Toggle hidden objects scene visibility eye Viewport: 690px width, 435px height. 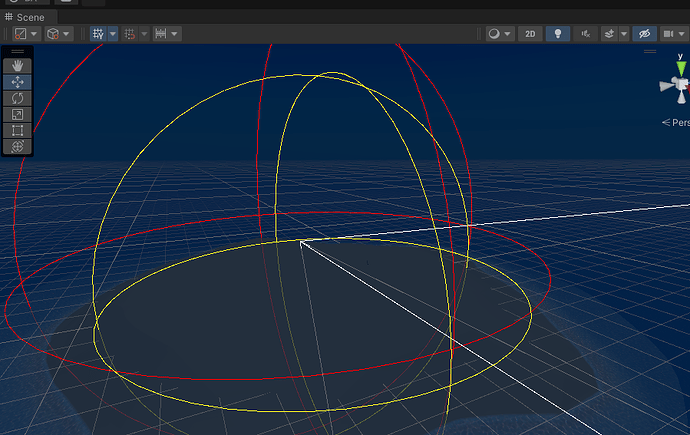click(x=645, y=34)
